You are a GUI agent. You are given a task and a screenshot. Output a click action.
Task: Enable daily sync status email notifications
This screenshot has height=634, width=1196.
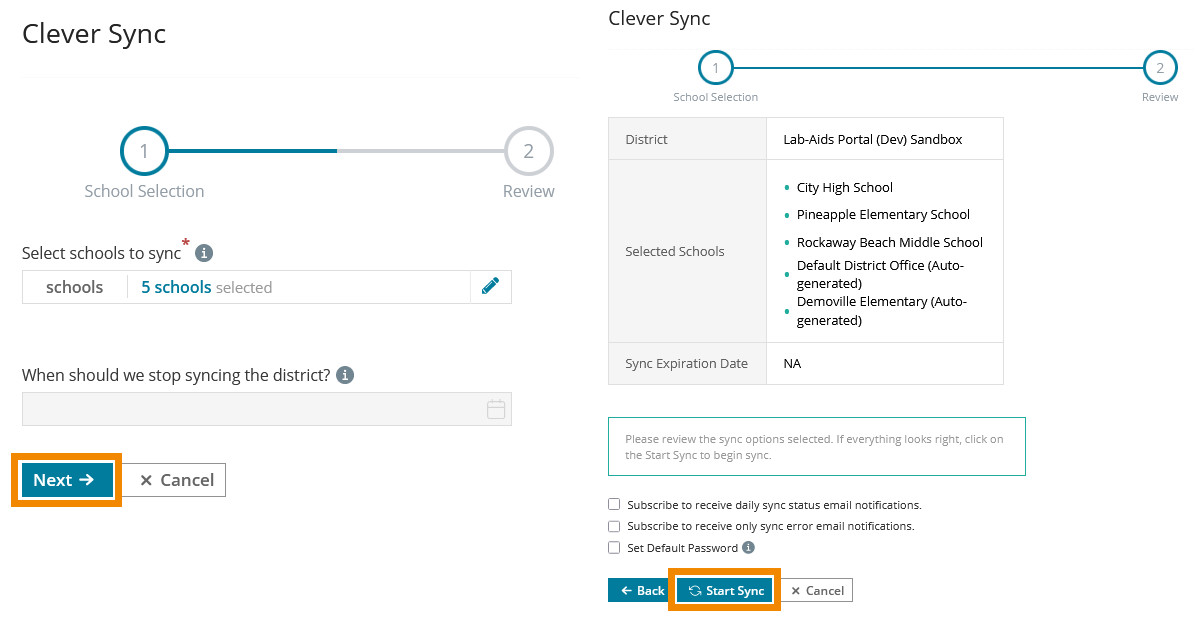pyautogui.click(x=614, y=505)
